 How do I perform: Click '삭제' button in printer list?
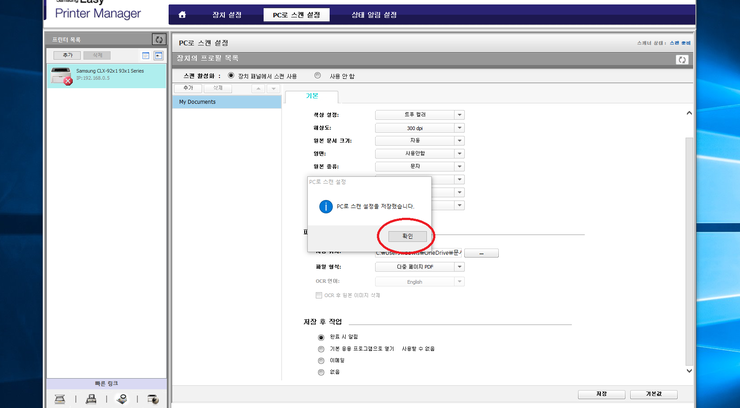click(97, 55)
